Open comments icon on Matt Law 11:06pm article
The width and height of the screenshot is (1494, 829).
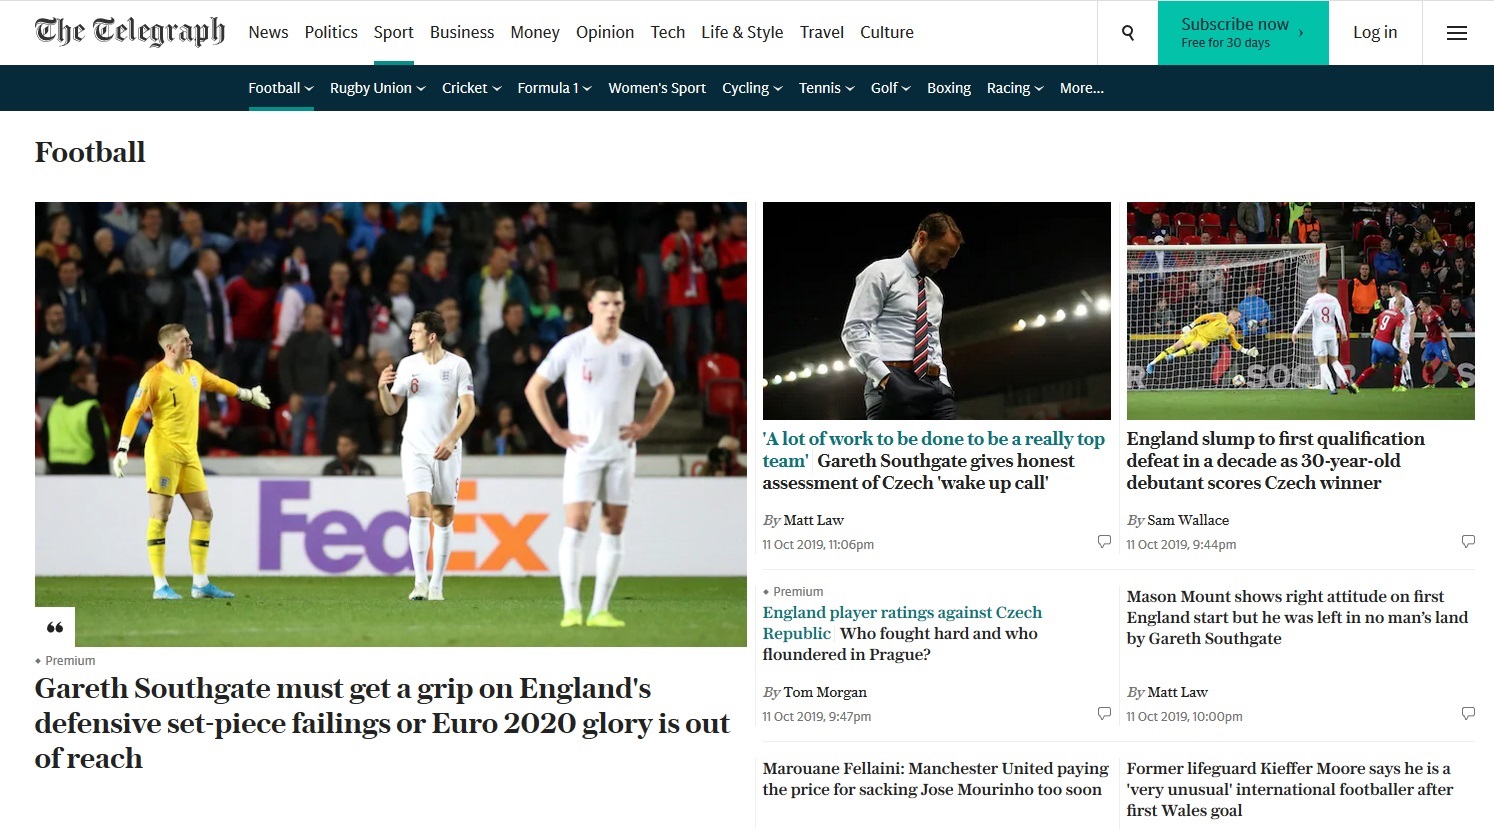(x=1104, y=541)
